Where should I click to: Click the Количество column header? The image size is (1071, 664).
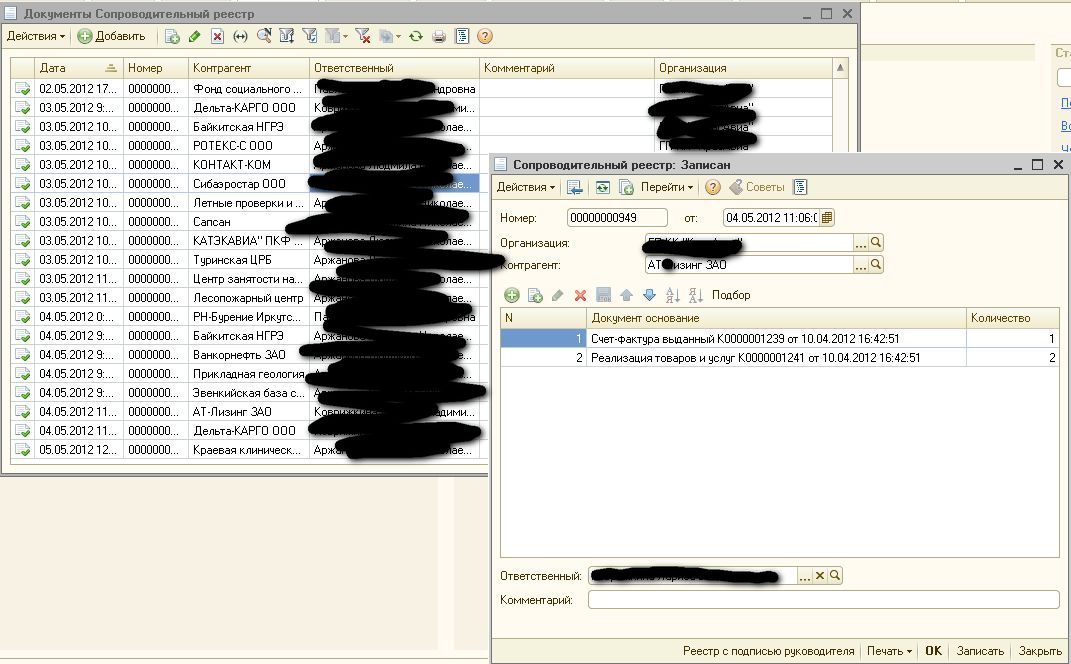click(1013, 318)
